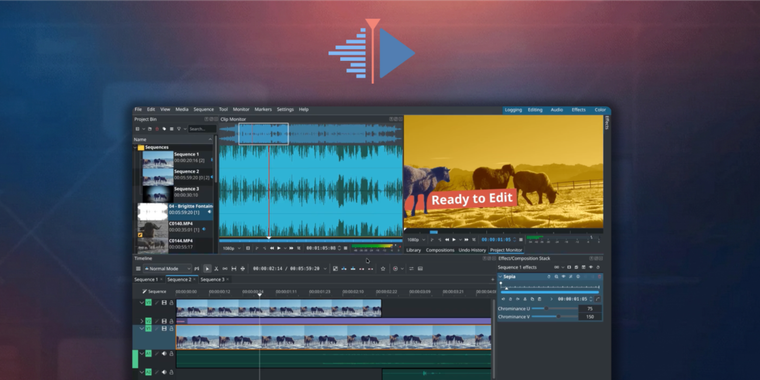Open the Library panel tab

[413, 250]
